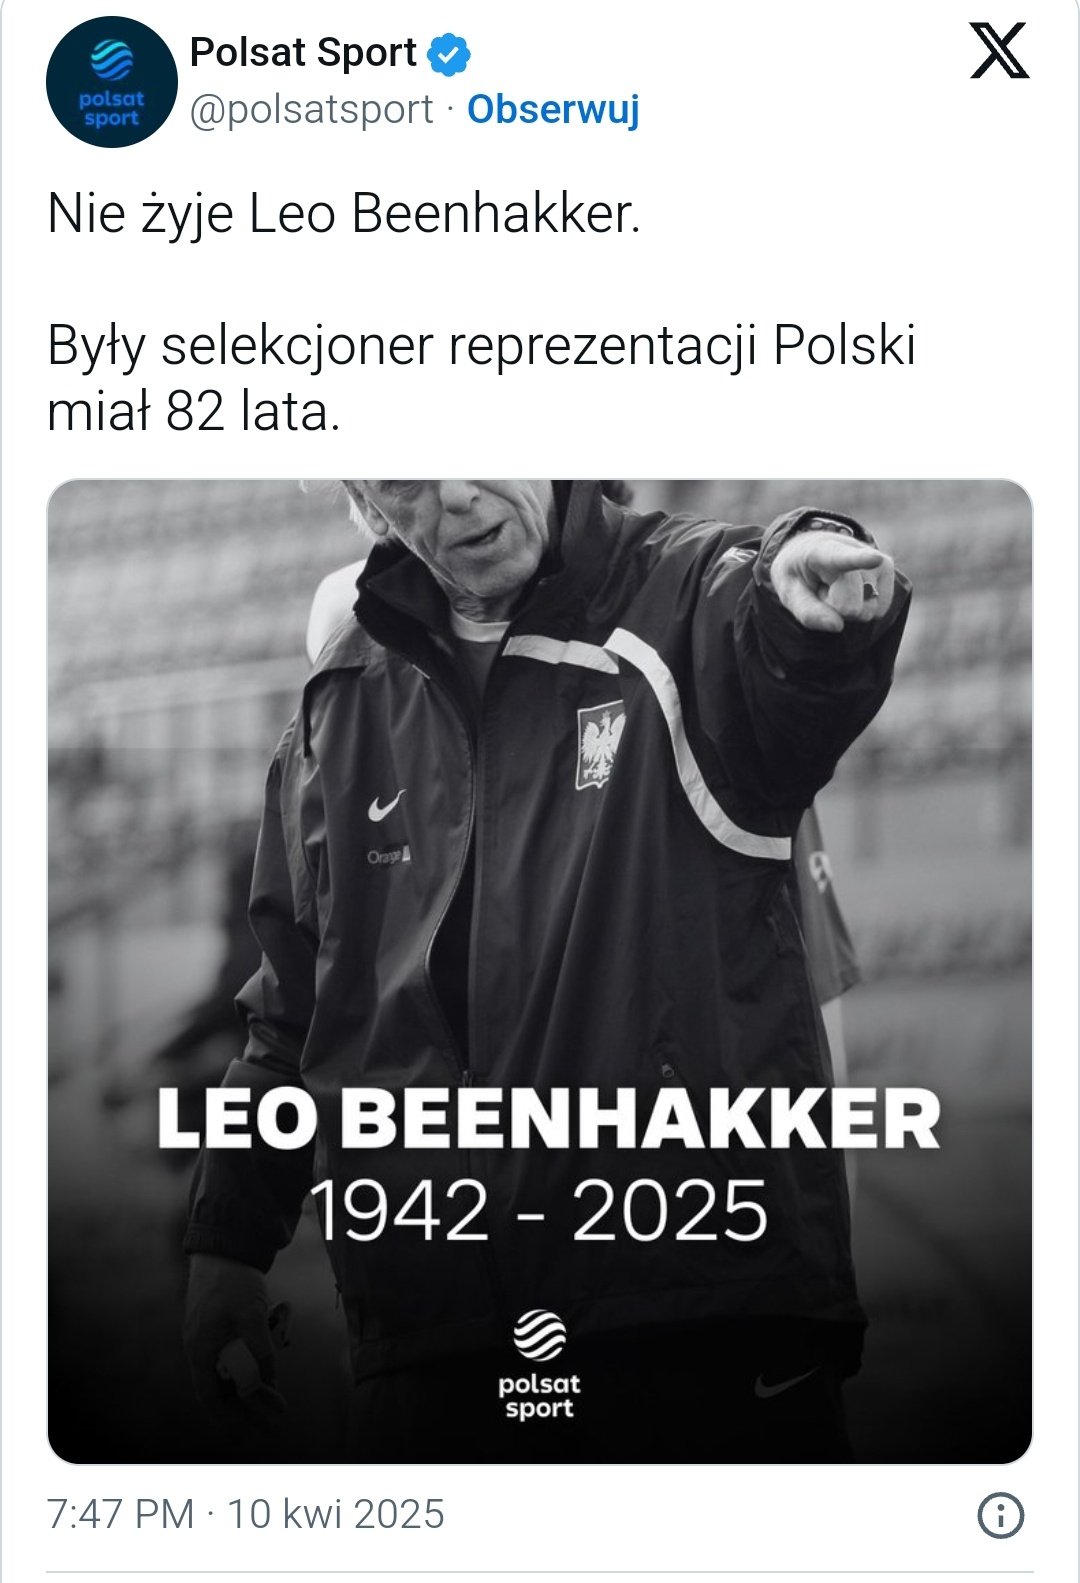
Task: Click the blue verified badge
Action: pos(449,54)
